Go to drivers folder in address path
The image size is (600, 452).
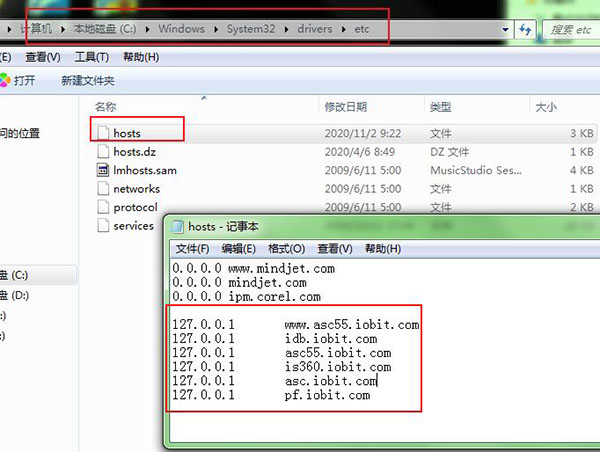pyautogui.click(x=315, y=29)
